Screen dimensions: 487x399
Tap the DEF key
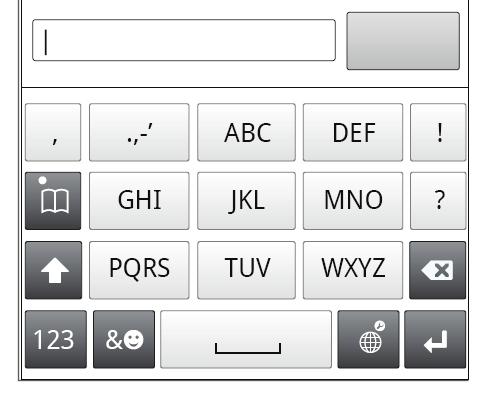353,132
